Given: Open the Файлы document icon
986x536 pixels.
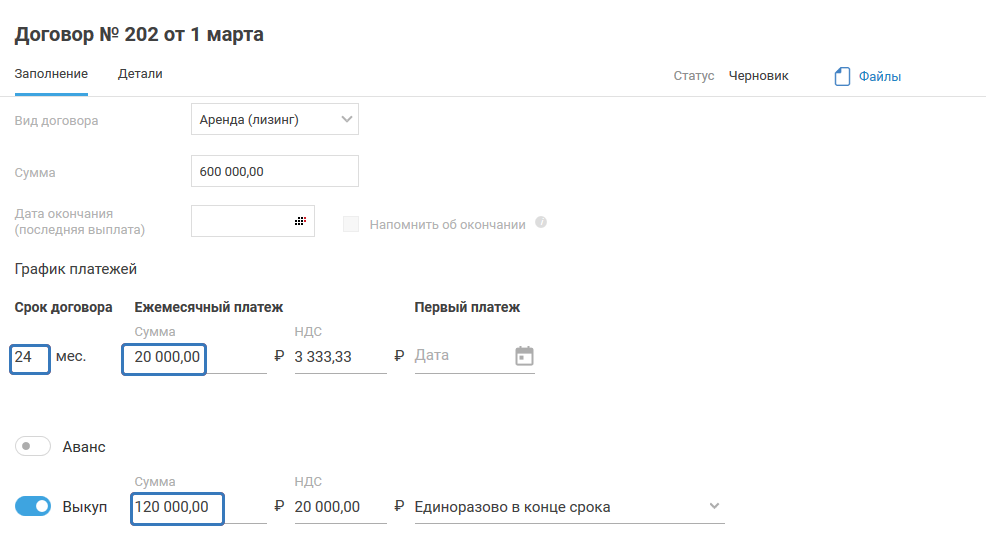Looking at the screenshot, I should point(842,76).
